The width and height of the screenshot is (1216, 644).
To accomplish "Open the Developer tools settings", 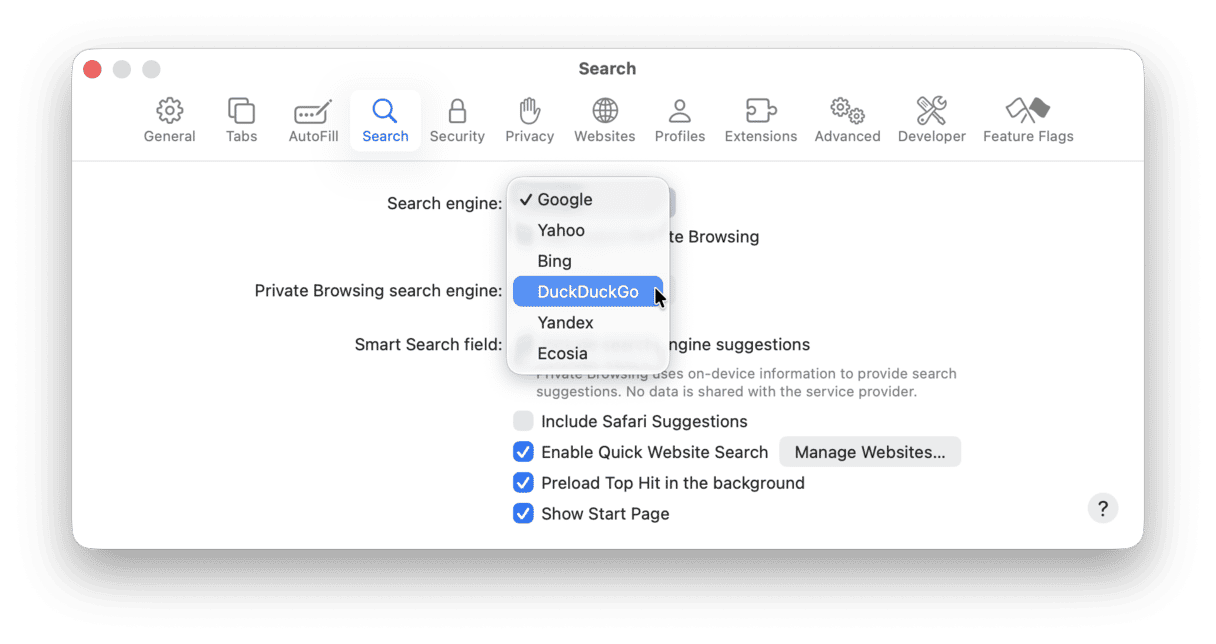I will [931, 118].
